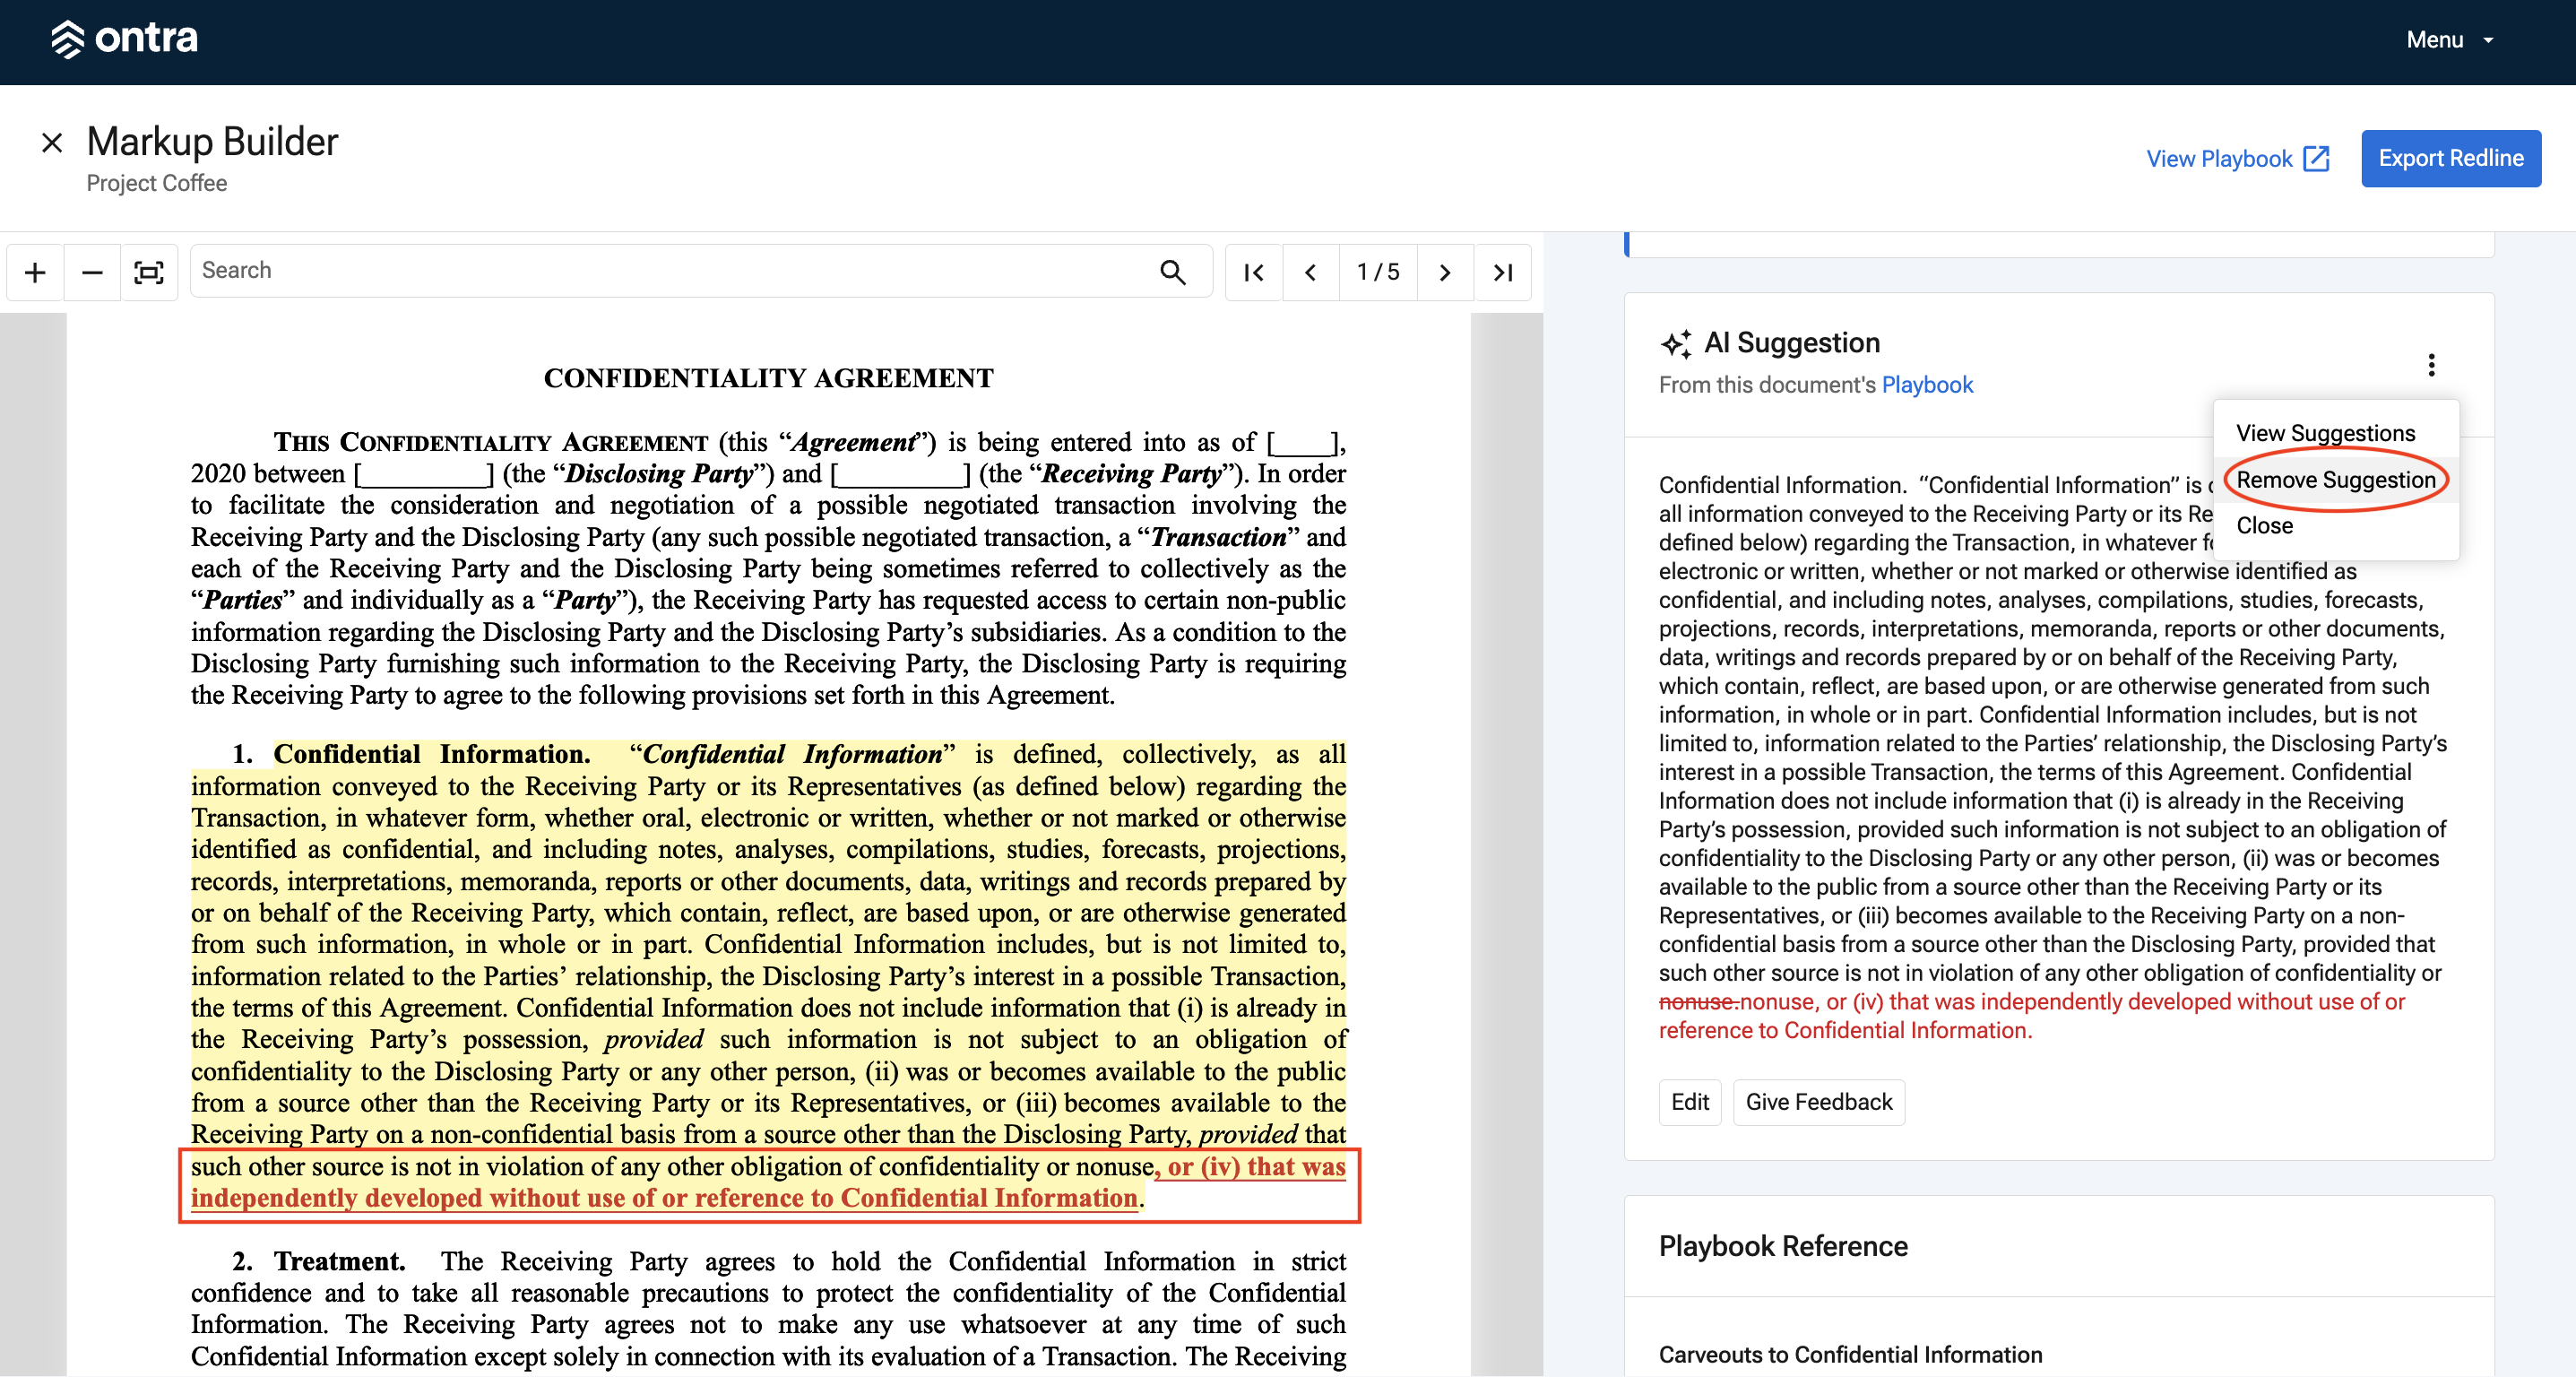The image size is (2576, 1377).
Task: Close the Markup Builder with X
Action: click(x=52, y=143)
